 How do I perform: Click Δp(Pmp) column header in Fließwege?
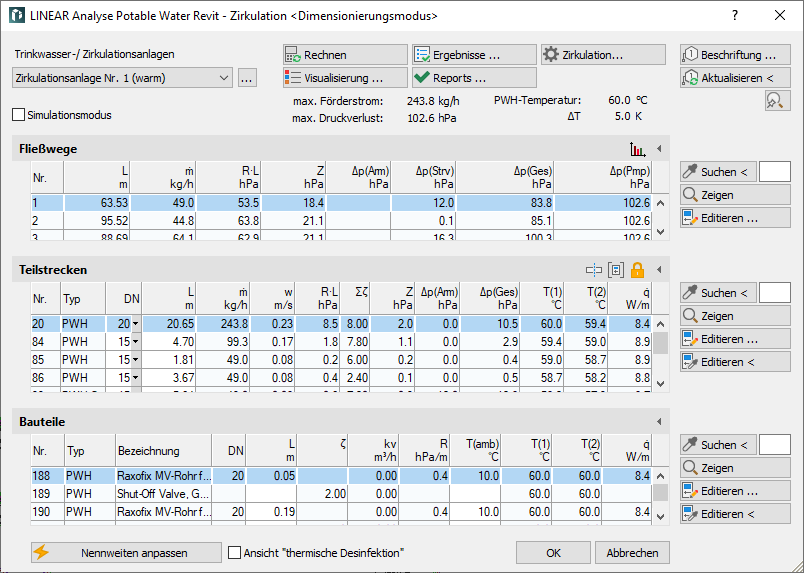(x=603, y=177)
